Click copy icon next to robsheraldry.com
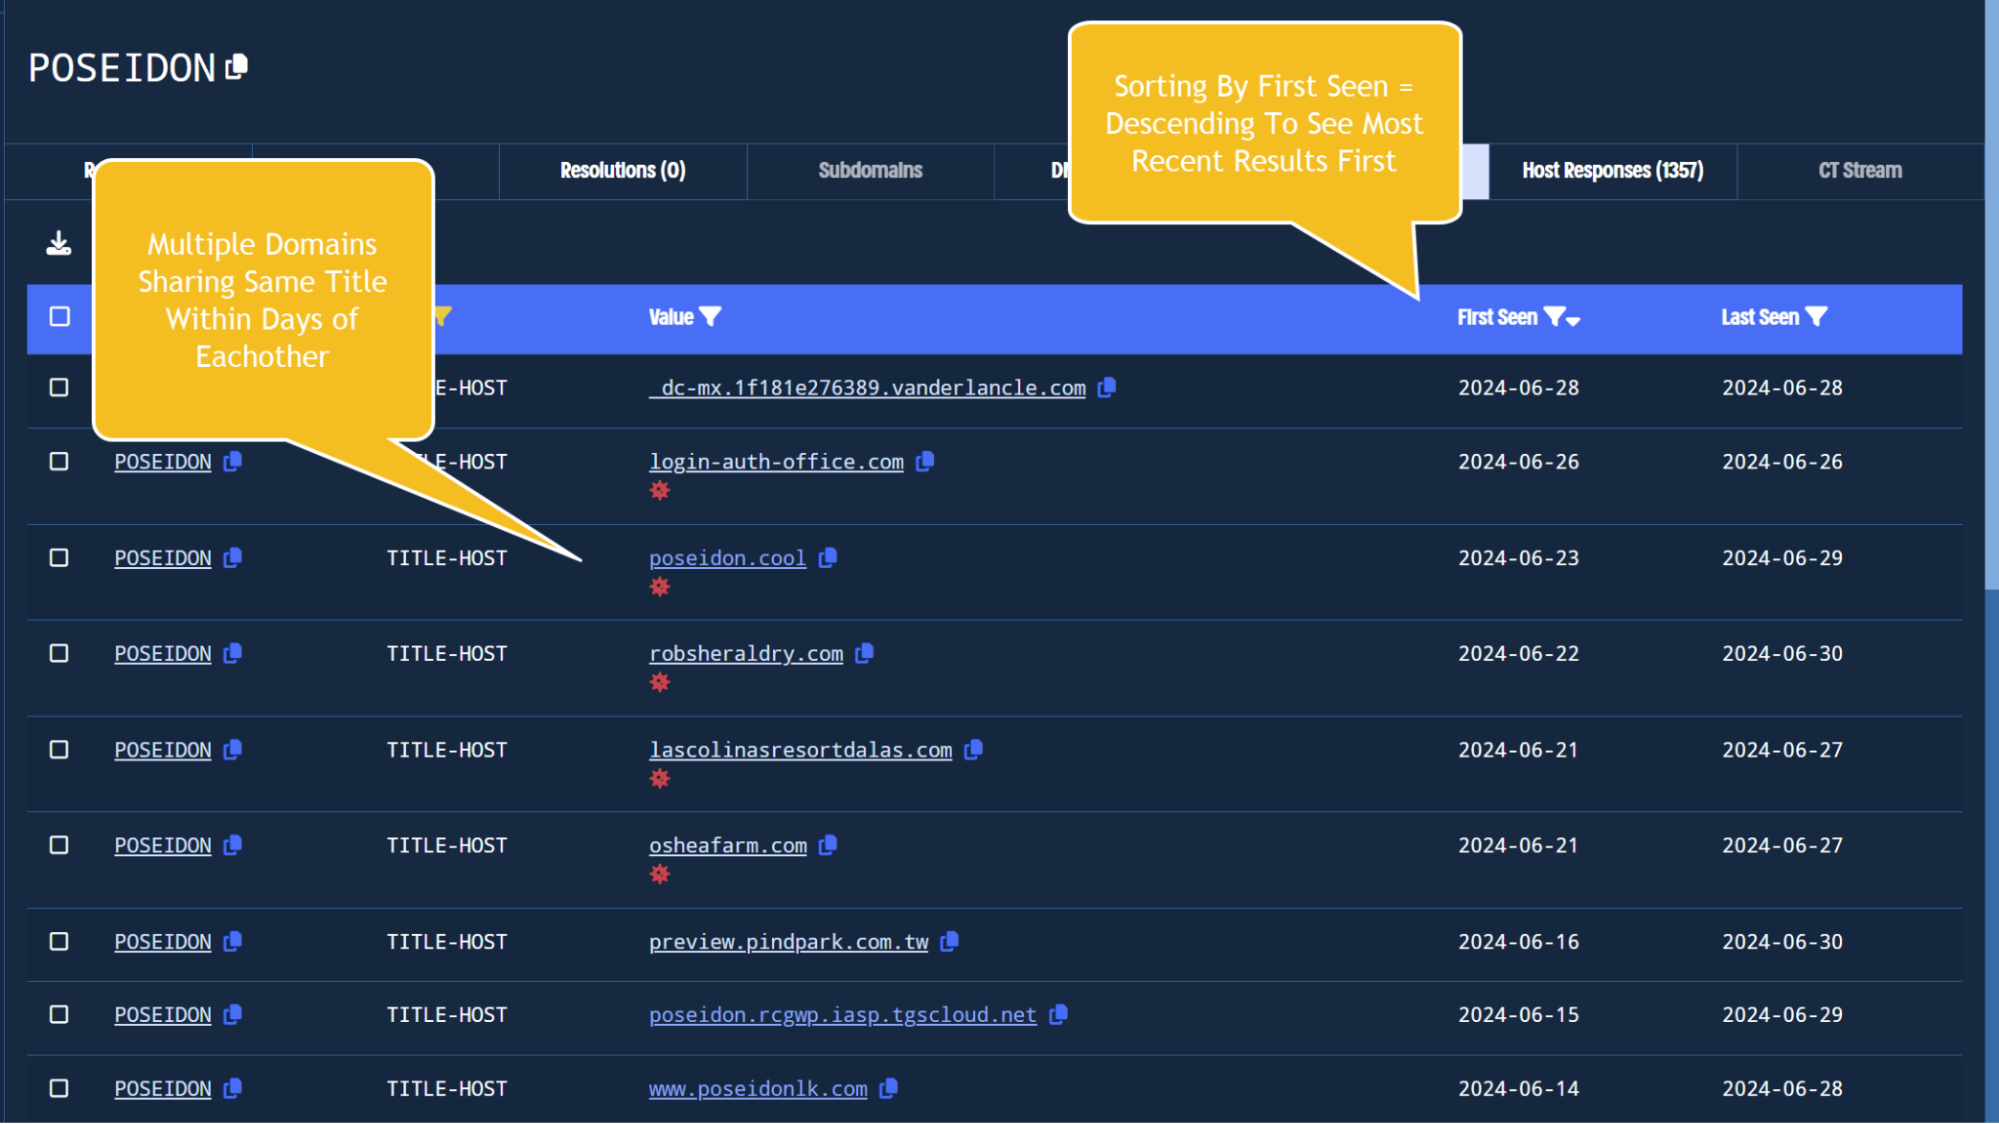The image size is (1999, 1124). pyautogui.click(x=868, y=653)
